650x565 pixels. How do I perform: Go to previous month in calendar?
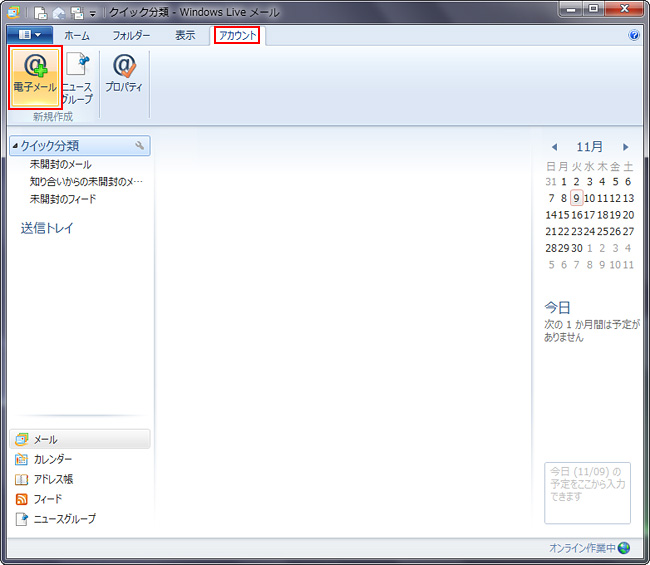[554, 147]
